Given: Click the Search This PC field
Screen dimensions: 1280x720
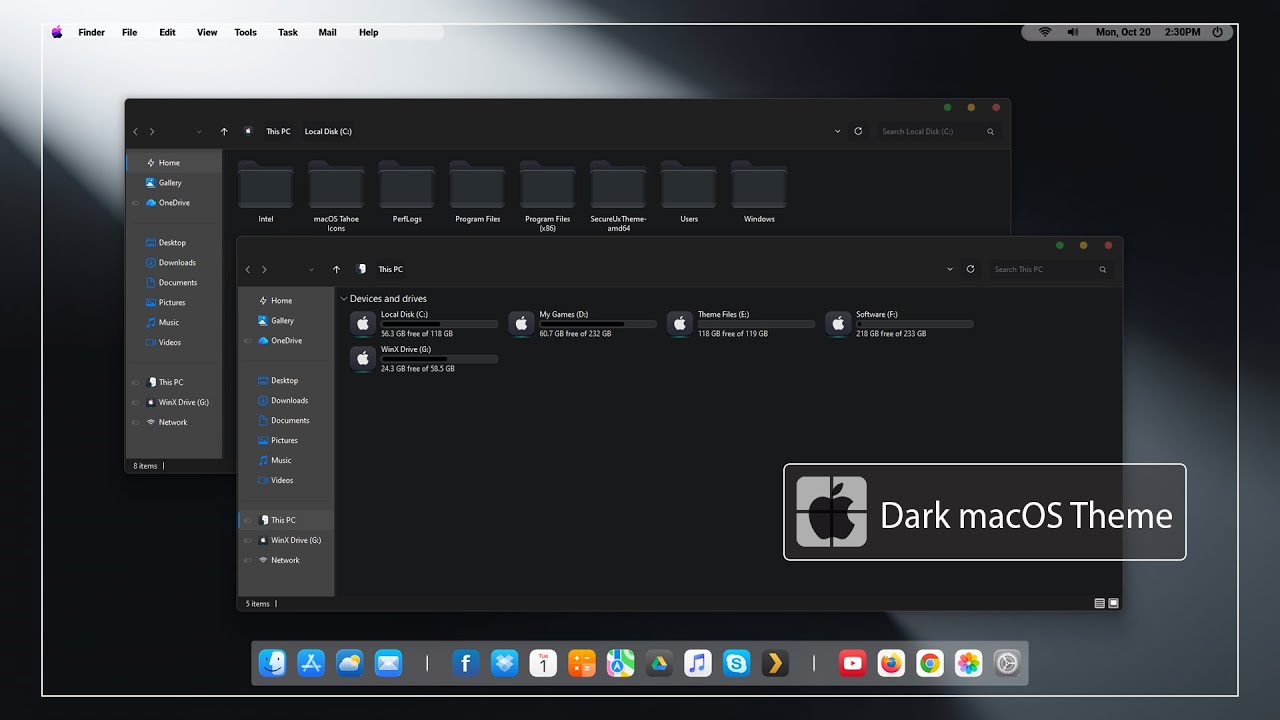Looking at the screenshot, I should pos(1050,269).
